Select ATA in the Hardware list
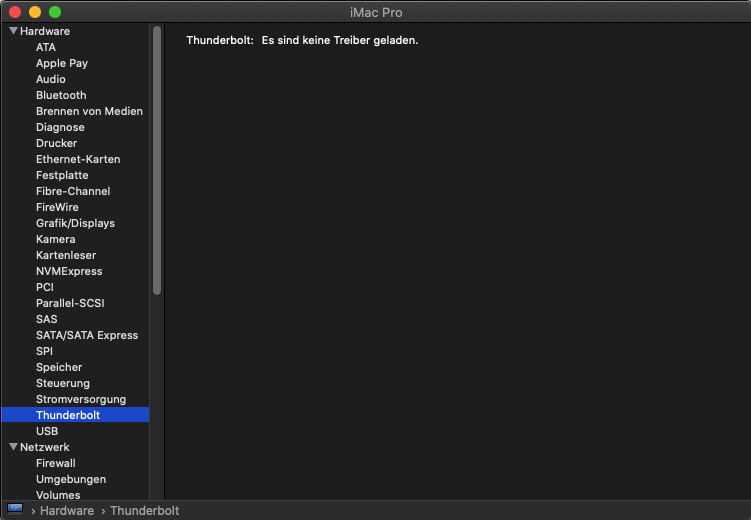The height and width of the screenshot is (520, 751). (x=46, y=47)
